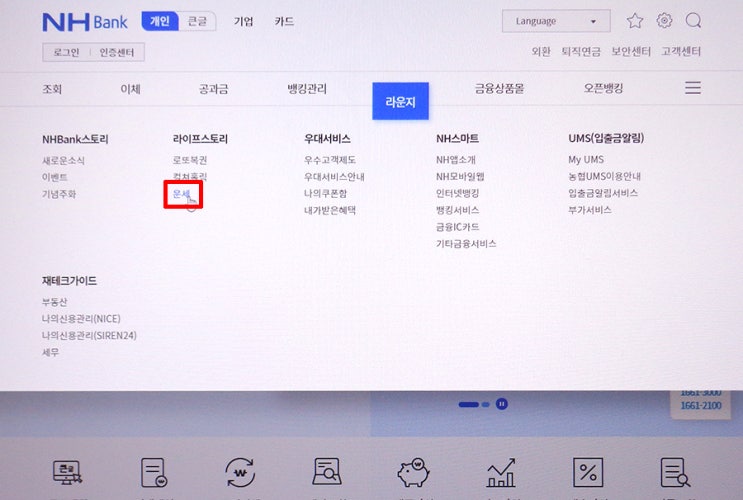The height and width of the screenshot is (500, 743).
Task: Open the NH앱소개 link
Action: click(456, 160)
